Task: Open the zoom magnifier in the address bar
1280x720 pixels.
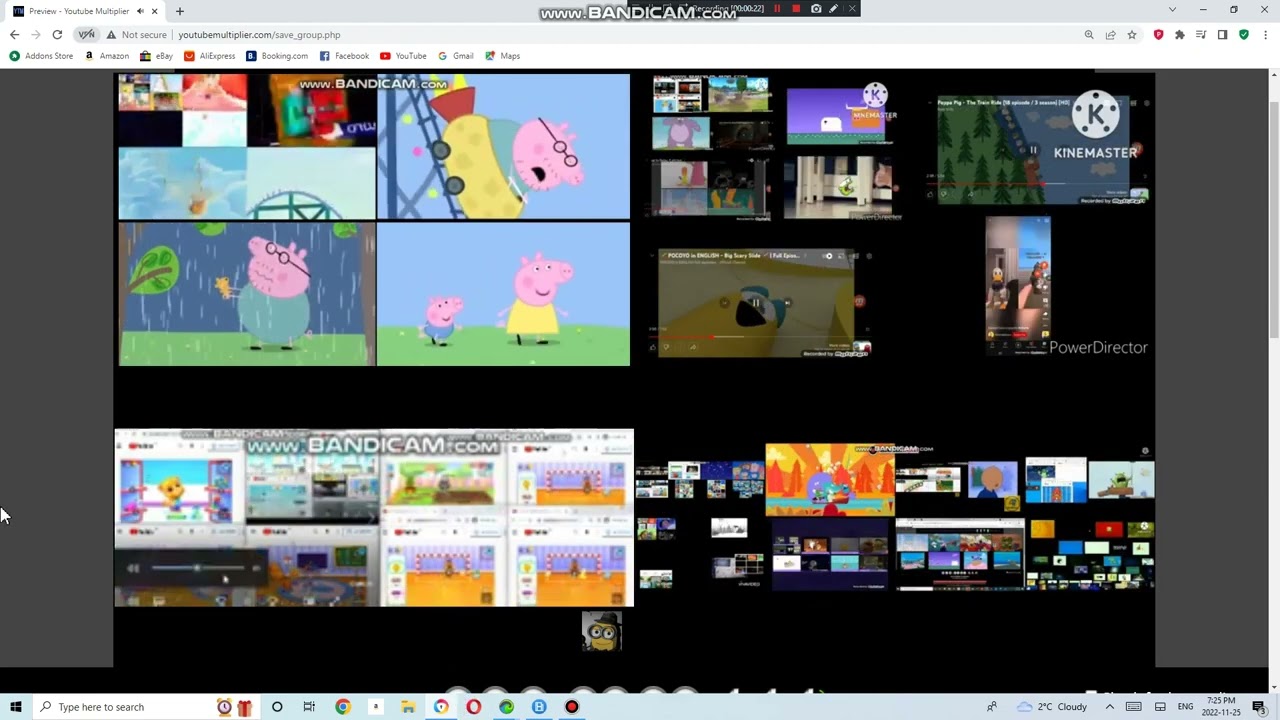Action: click(x=1089, y=35)
